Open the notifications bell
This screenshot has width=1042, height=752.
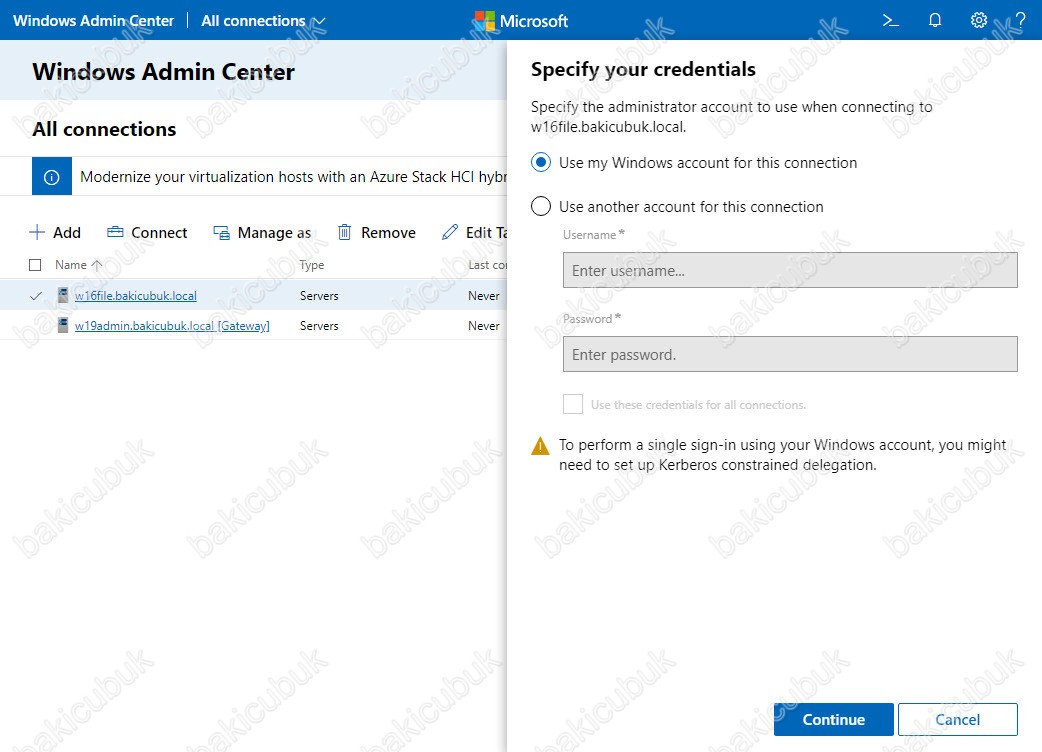[935, 21]
